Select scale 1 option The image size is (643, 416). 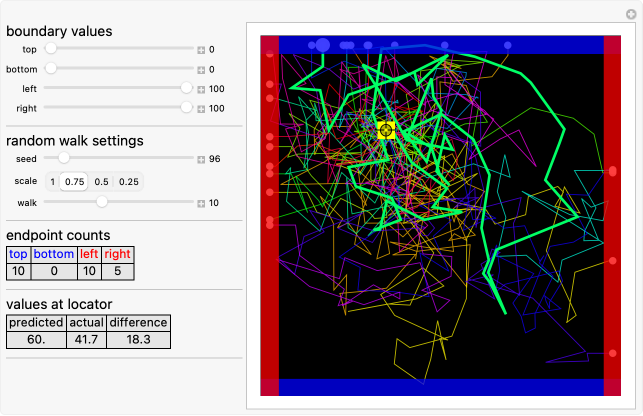click(52, 182)
